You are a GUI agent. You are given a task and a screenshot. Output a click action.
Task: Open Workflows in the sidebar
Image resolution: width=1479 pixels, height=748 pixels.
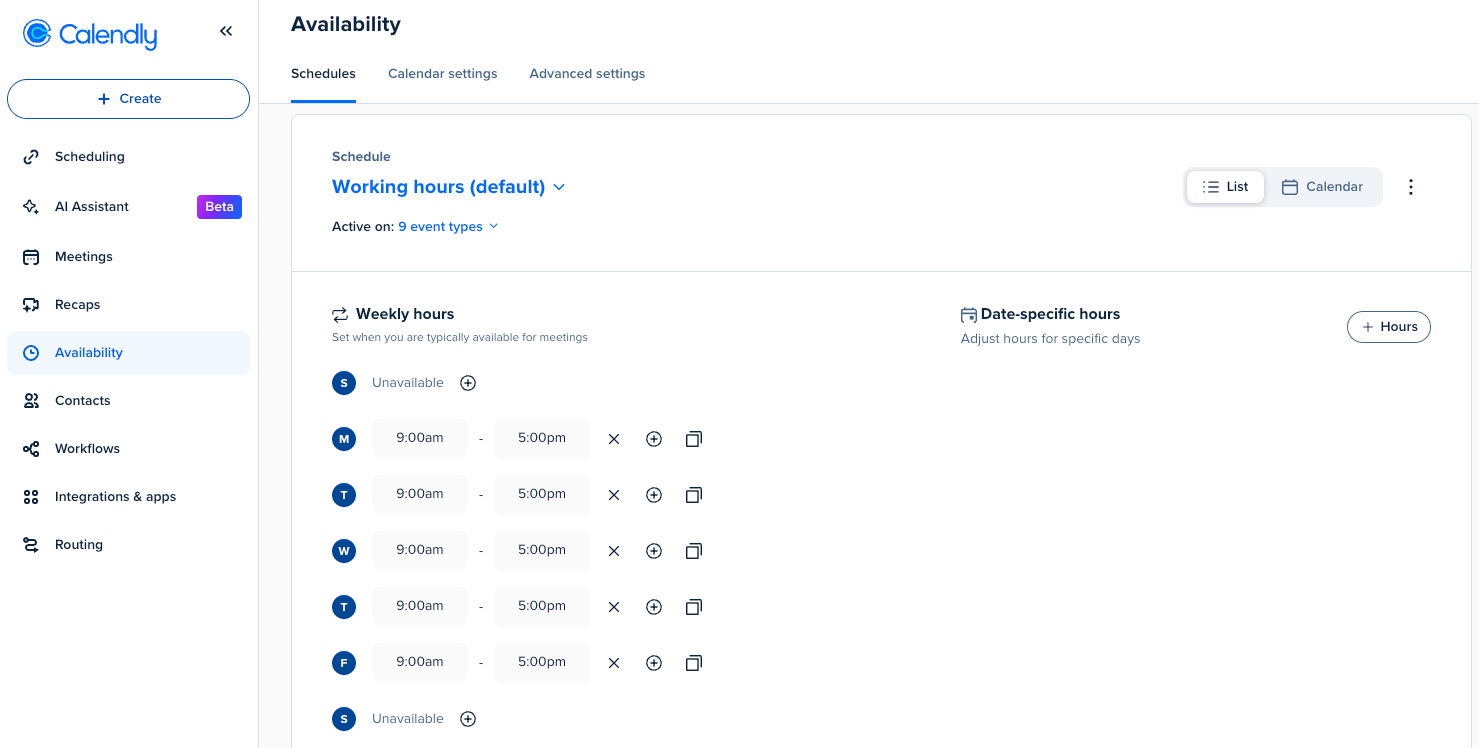87,449
